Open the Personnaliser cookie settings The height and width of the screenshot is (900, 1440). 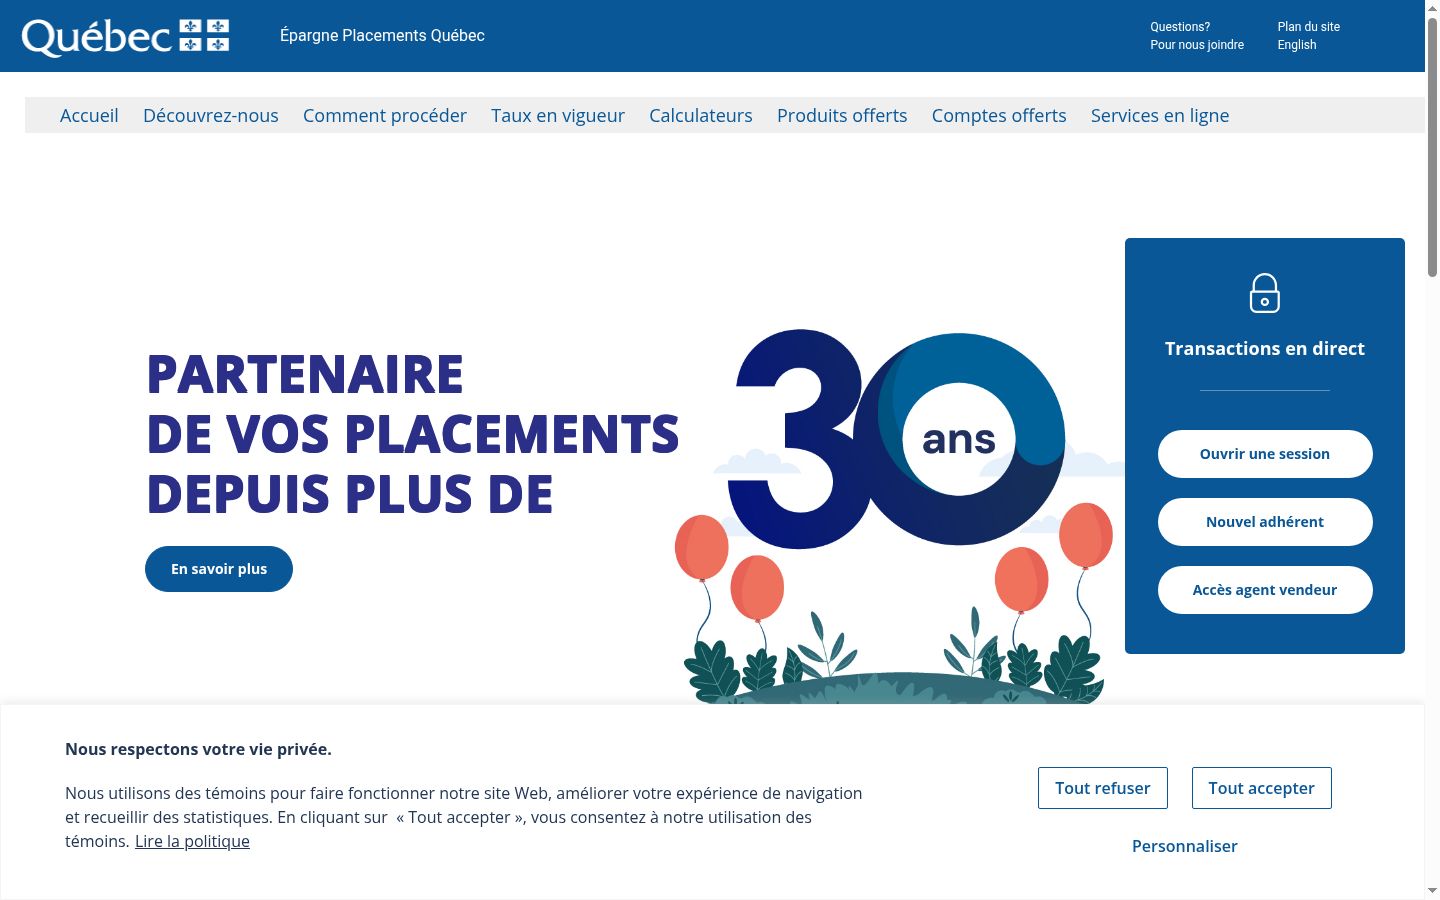click(x=1185, y=846)
